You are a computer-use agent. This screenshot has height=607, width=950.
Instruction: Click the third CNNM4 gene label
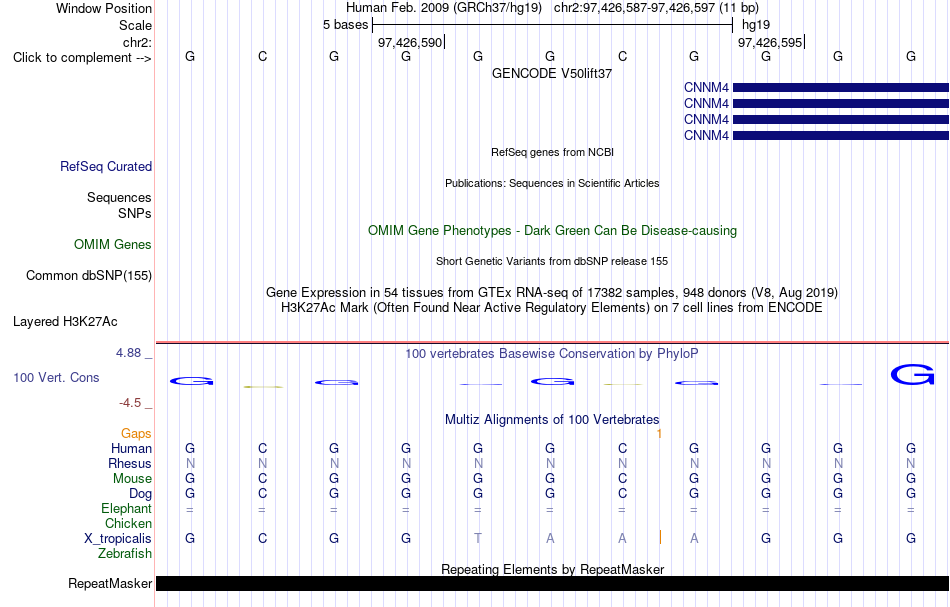point(706,119)
